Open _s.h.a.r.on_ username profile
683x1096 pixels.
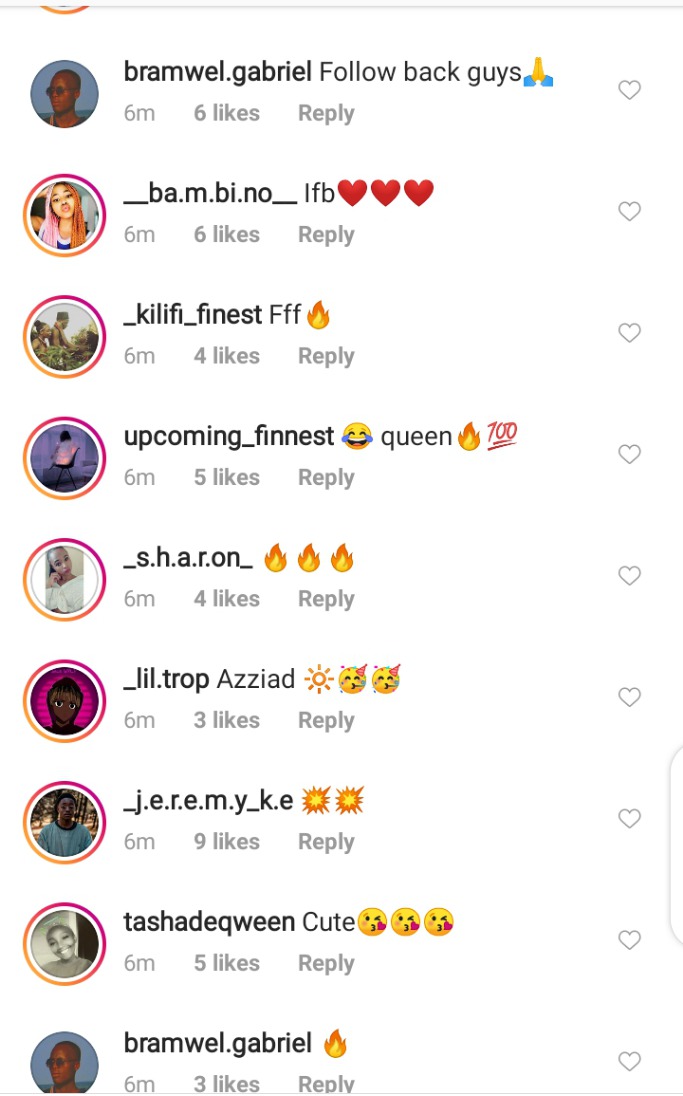coord(188,558)
